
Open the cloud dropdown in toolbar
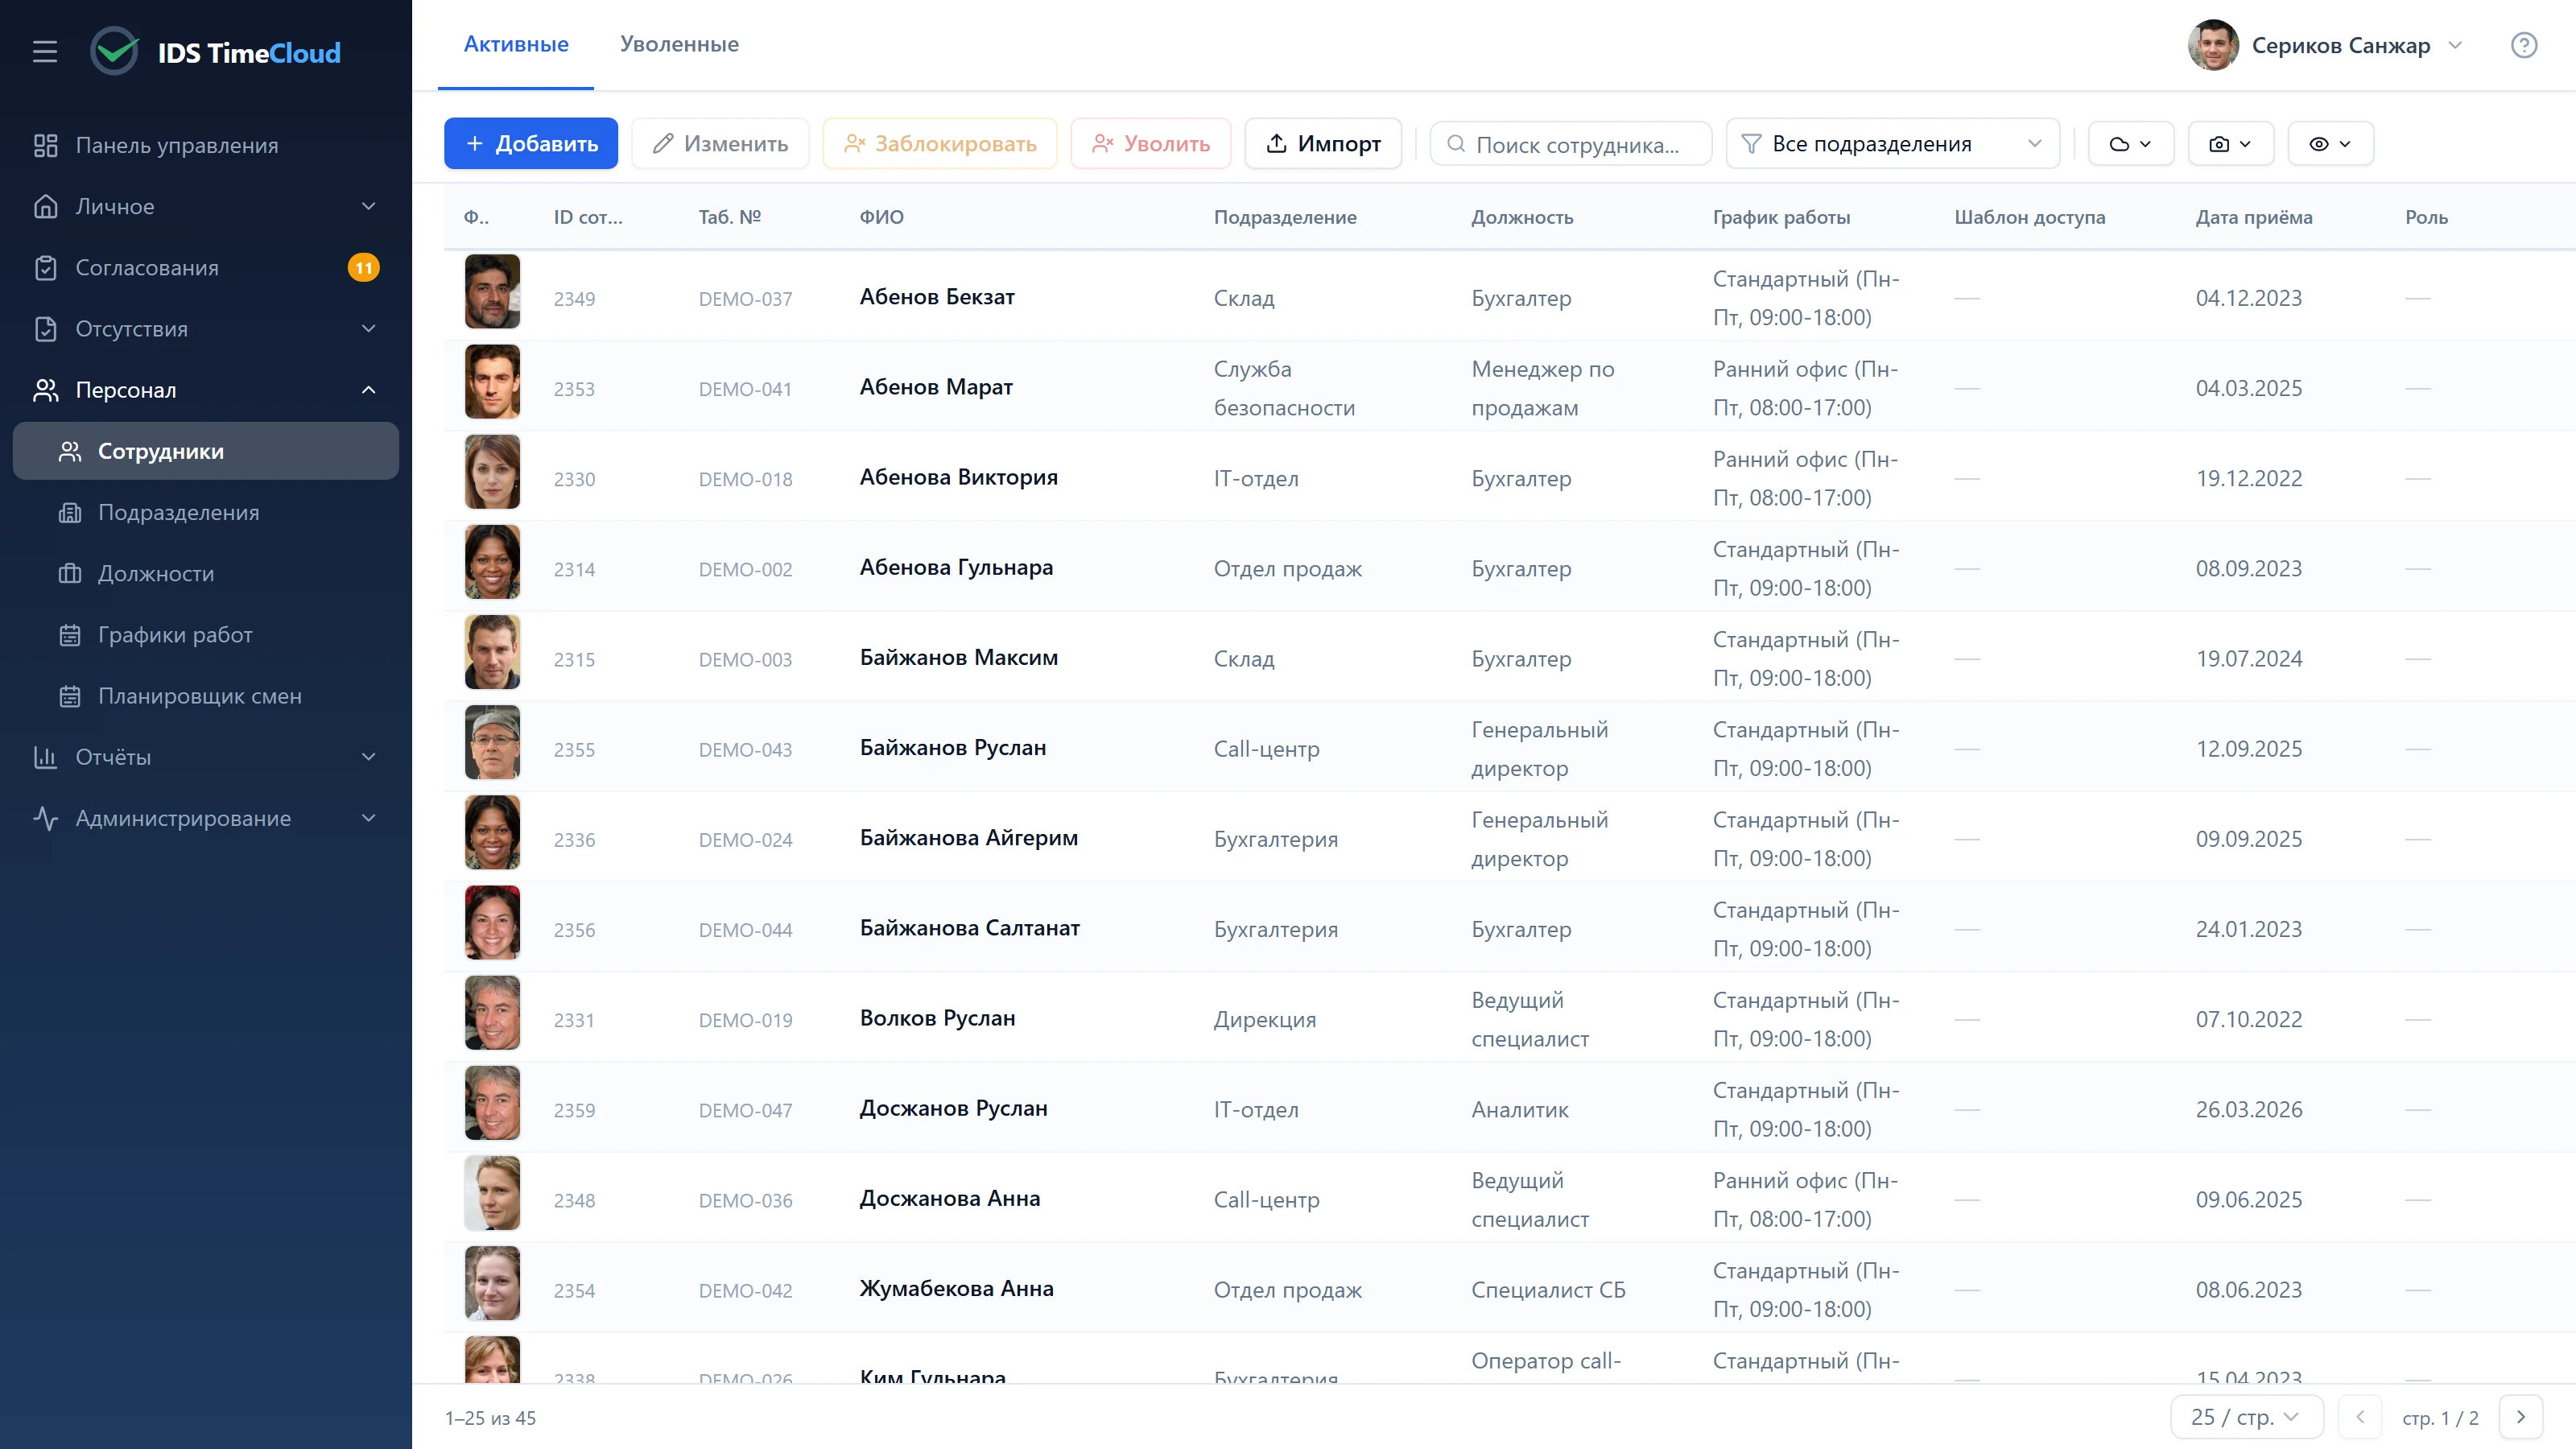click(2130, 144)
